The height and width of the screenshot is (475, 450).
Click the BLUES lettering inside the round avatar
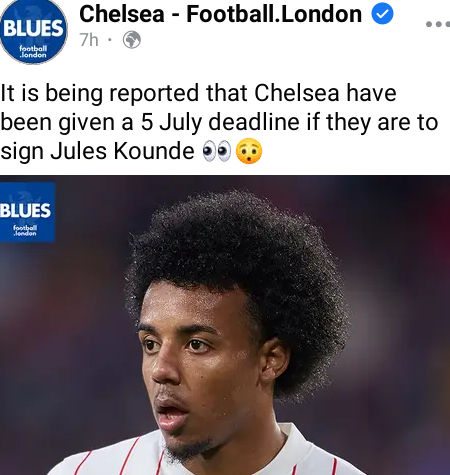coord(33,28)
